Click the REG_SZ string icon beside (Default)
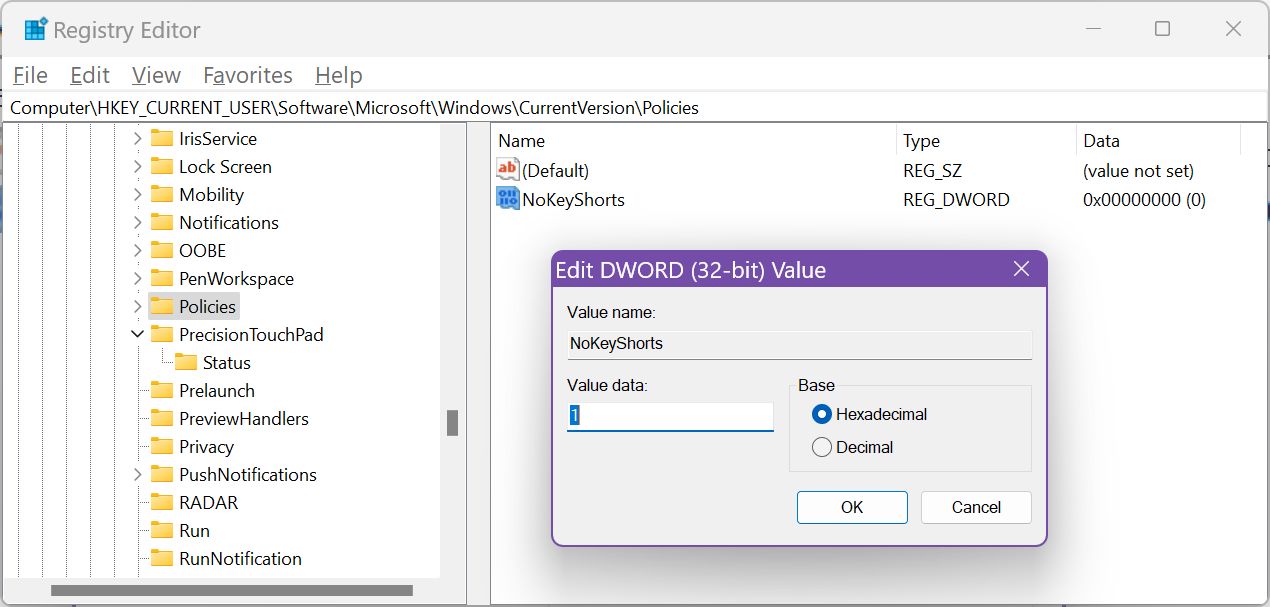The image size is (1270, 607). click(507, 170)
